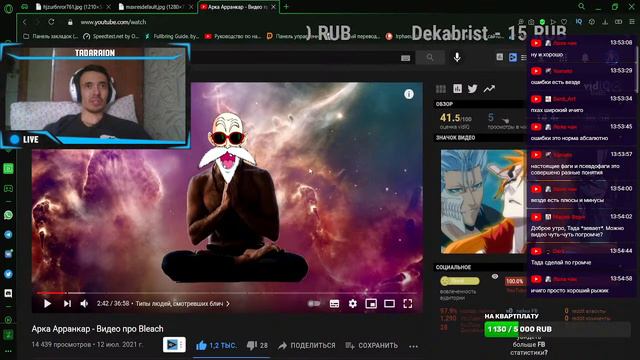Play the YouTube video
The image size is (640, 360).
click(x=47, y=304)
